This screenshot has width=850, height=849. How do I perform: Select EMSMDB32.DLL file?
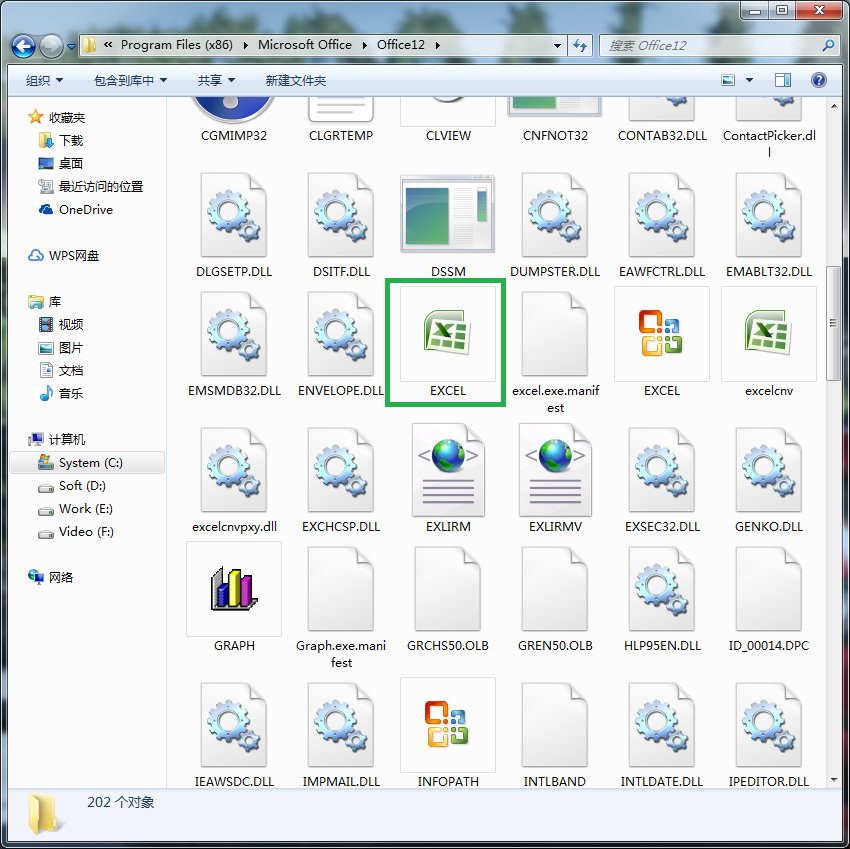point(234,343)
